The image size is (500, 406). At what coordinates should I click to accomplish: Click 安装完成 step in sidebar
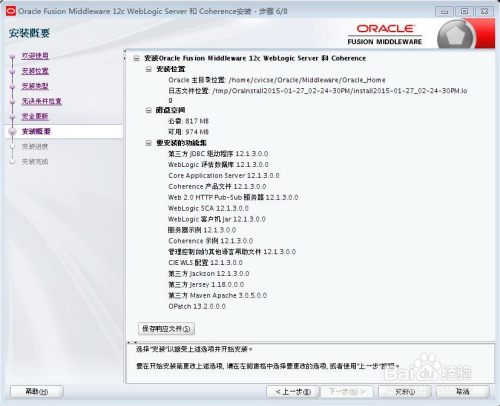(x=35, y=162)
